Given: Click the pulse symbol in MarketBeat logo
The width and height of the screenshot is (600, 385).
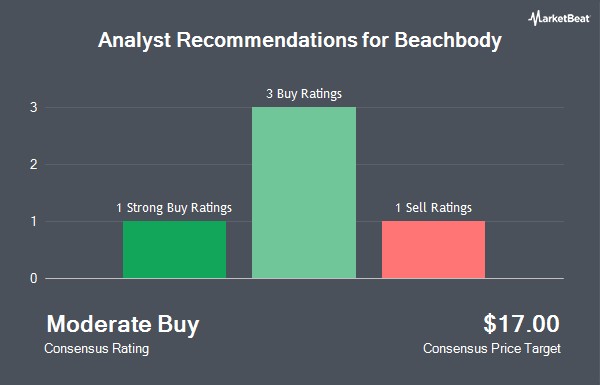Looking at the screenshot, I should [534, 18].
